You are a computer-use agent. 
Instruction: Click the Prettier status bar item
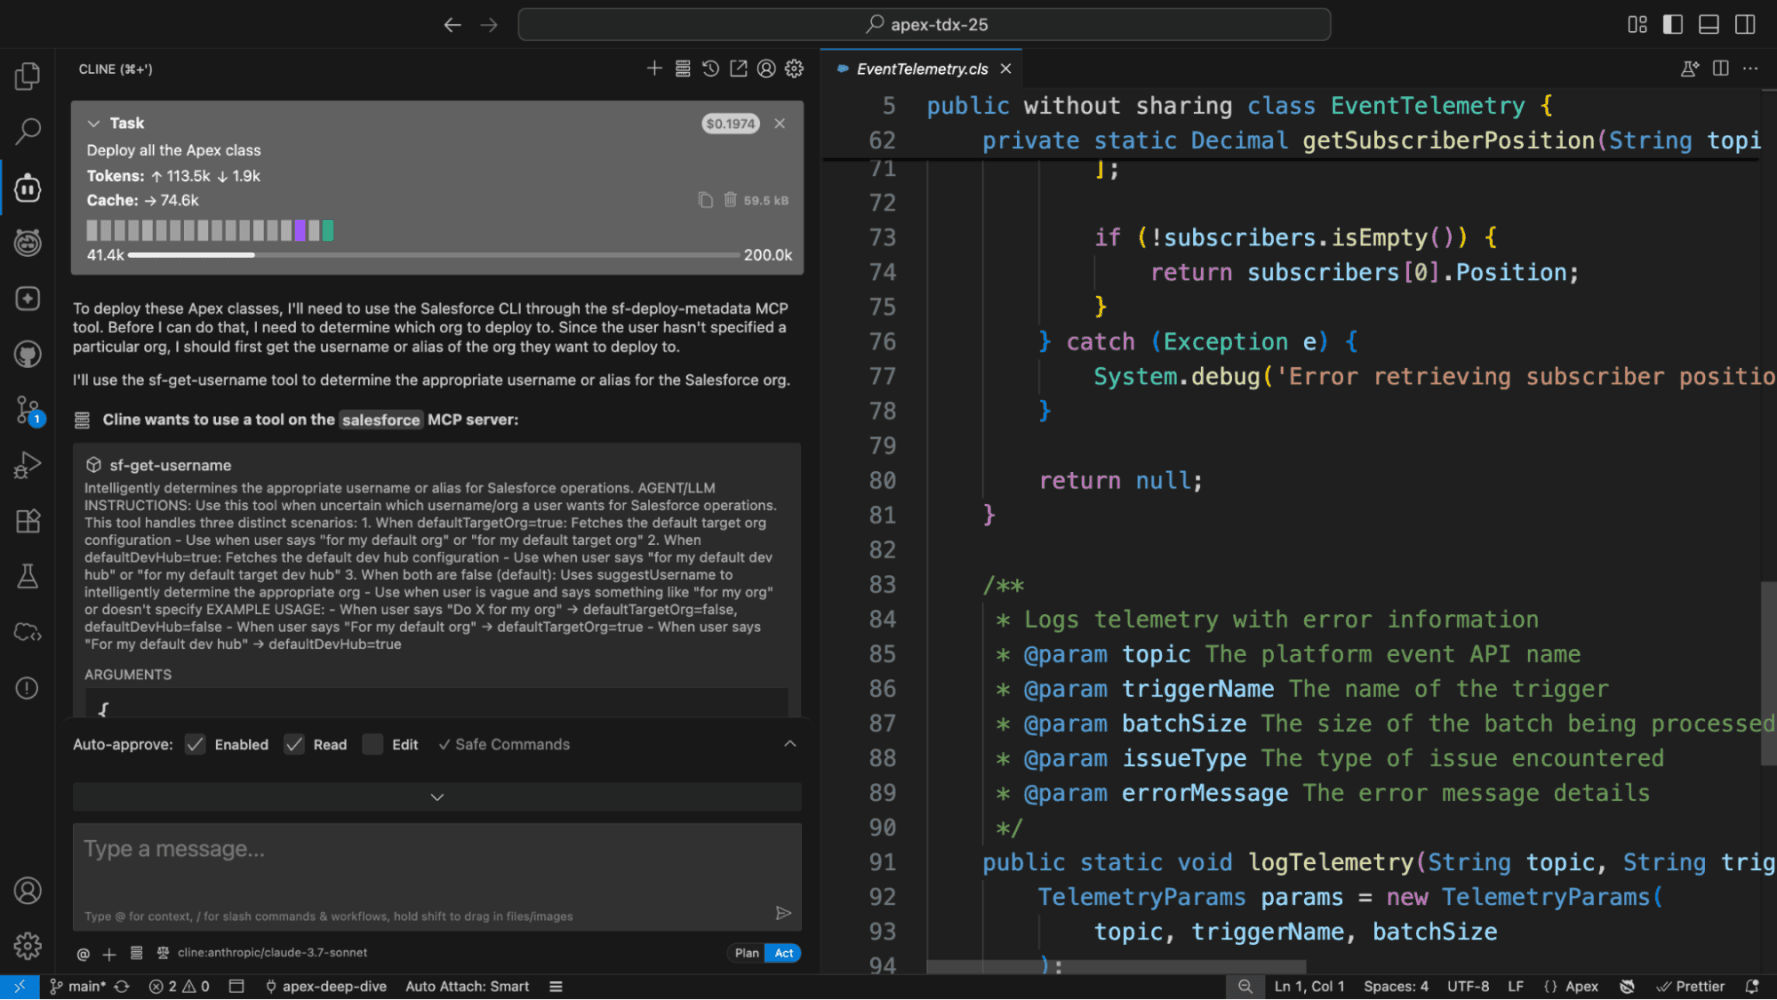(x=1692, y=986)
